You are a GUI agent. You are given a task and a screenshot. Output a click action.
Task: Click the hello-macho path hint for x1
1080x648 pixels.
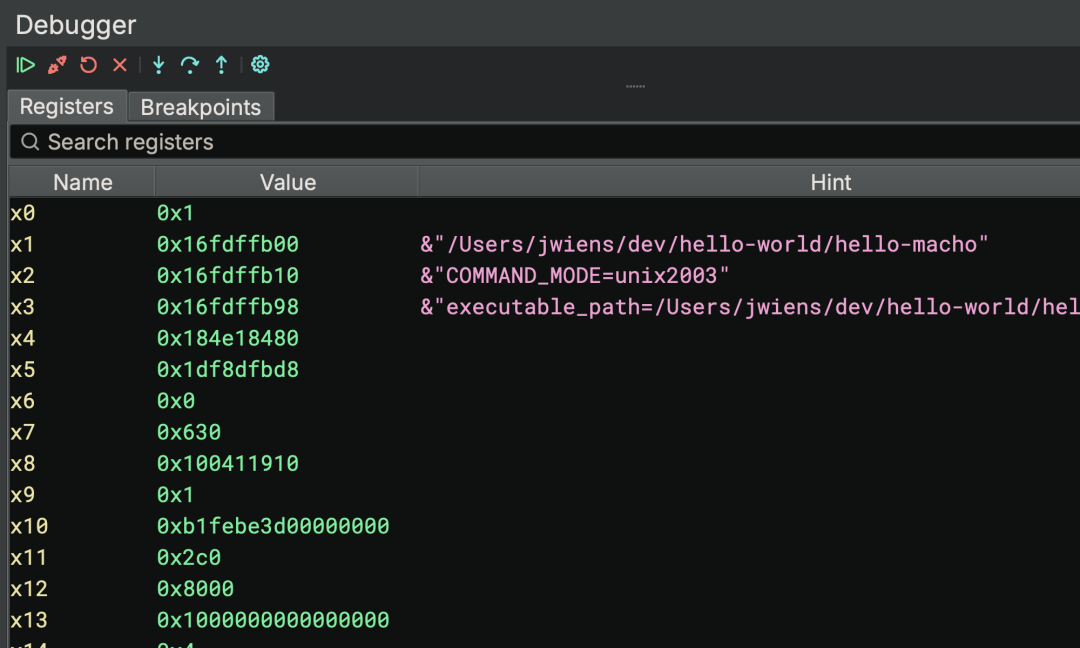705,244
